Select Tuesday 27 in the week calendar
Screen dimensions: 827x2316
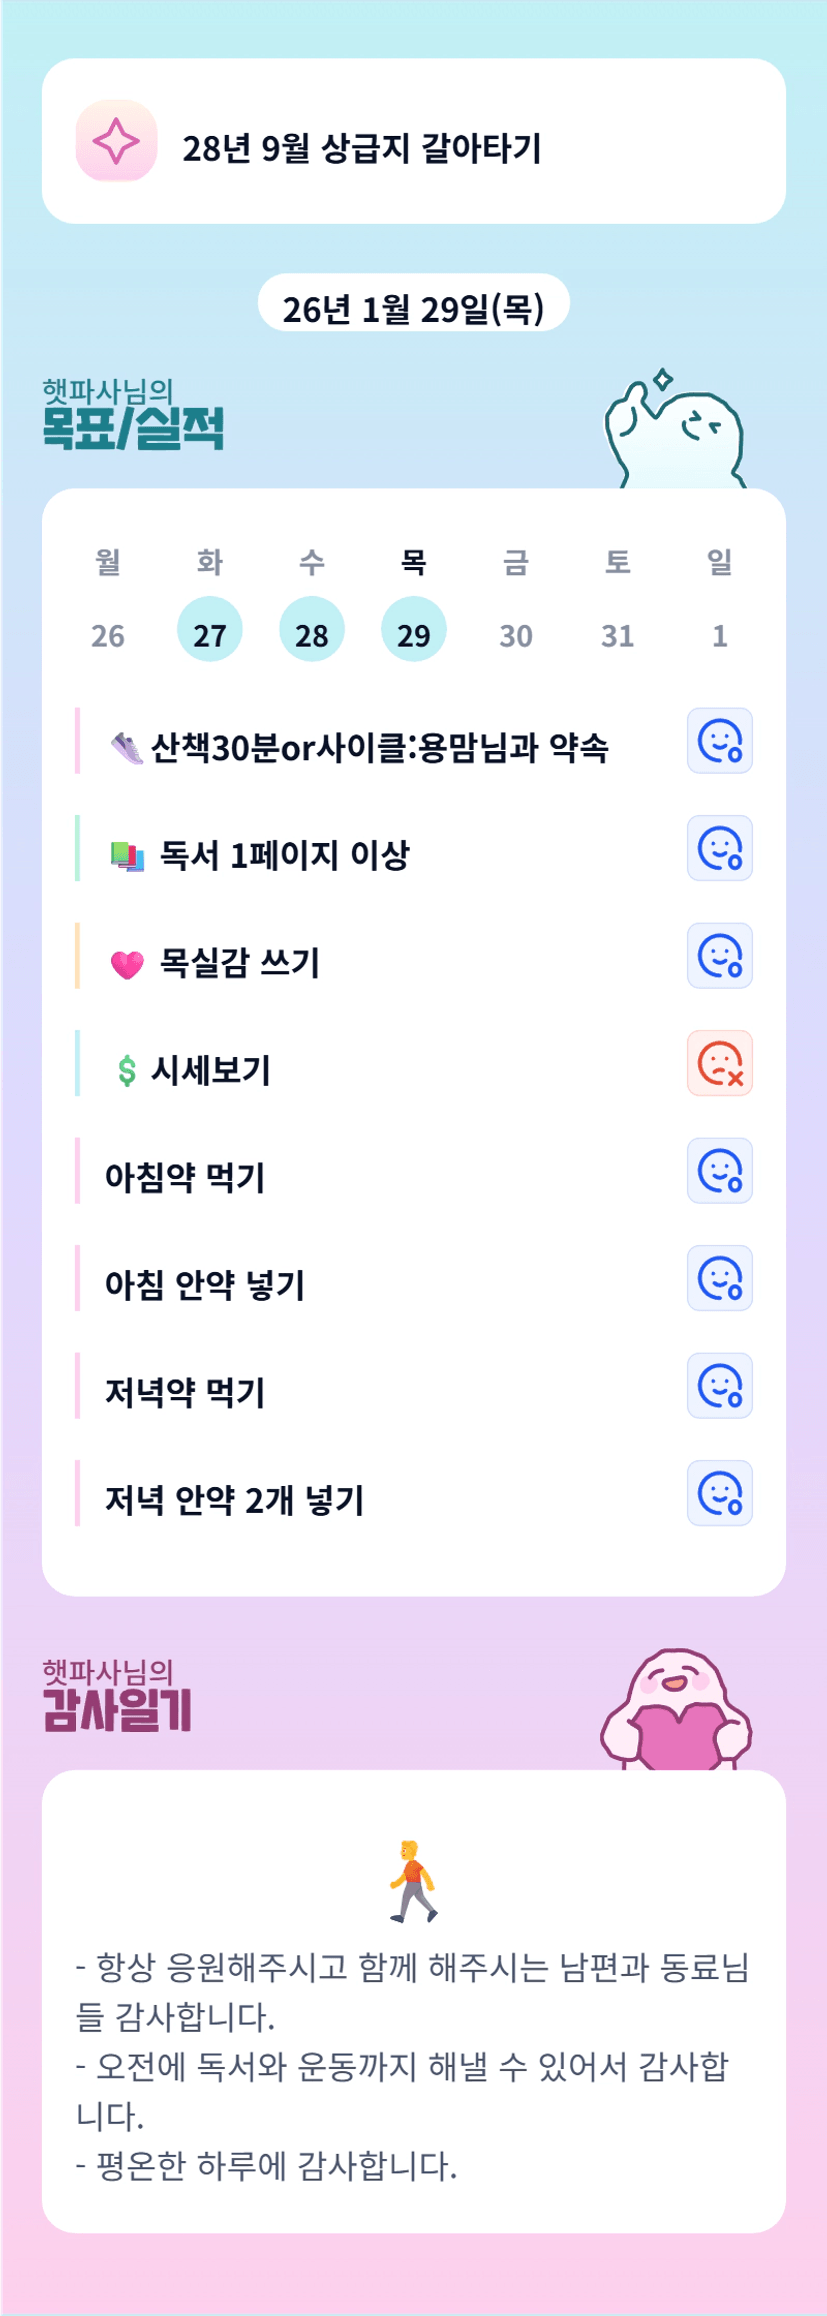(210, 630)
